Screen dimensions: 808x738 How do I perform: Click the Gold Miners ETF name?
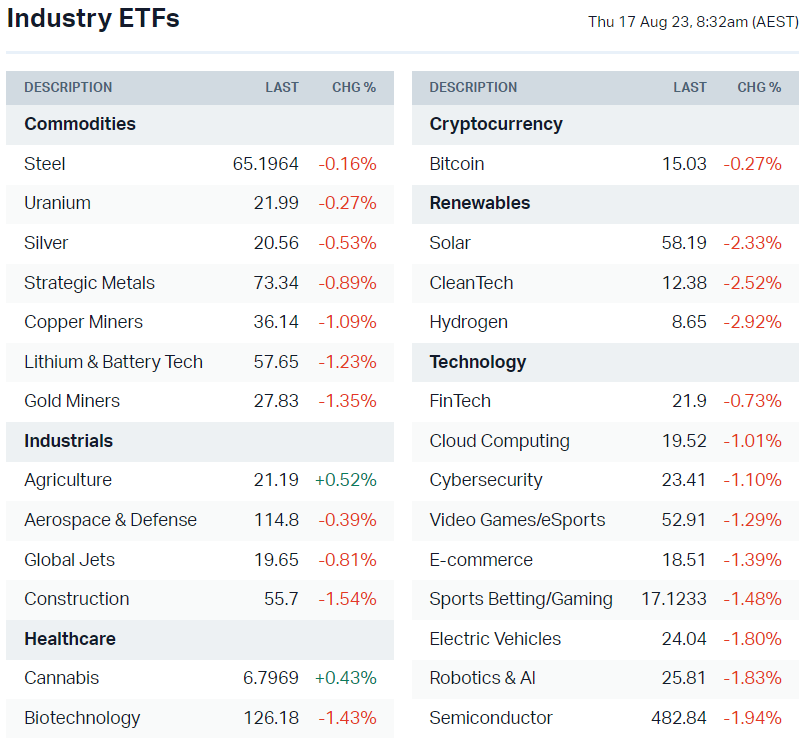pyautogui.click(x=72, y=401)
